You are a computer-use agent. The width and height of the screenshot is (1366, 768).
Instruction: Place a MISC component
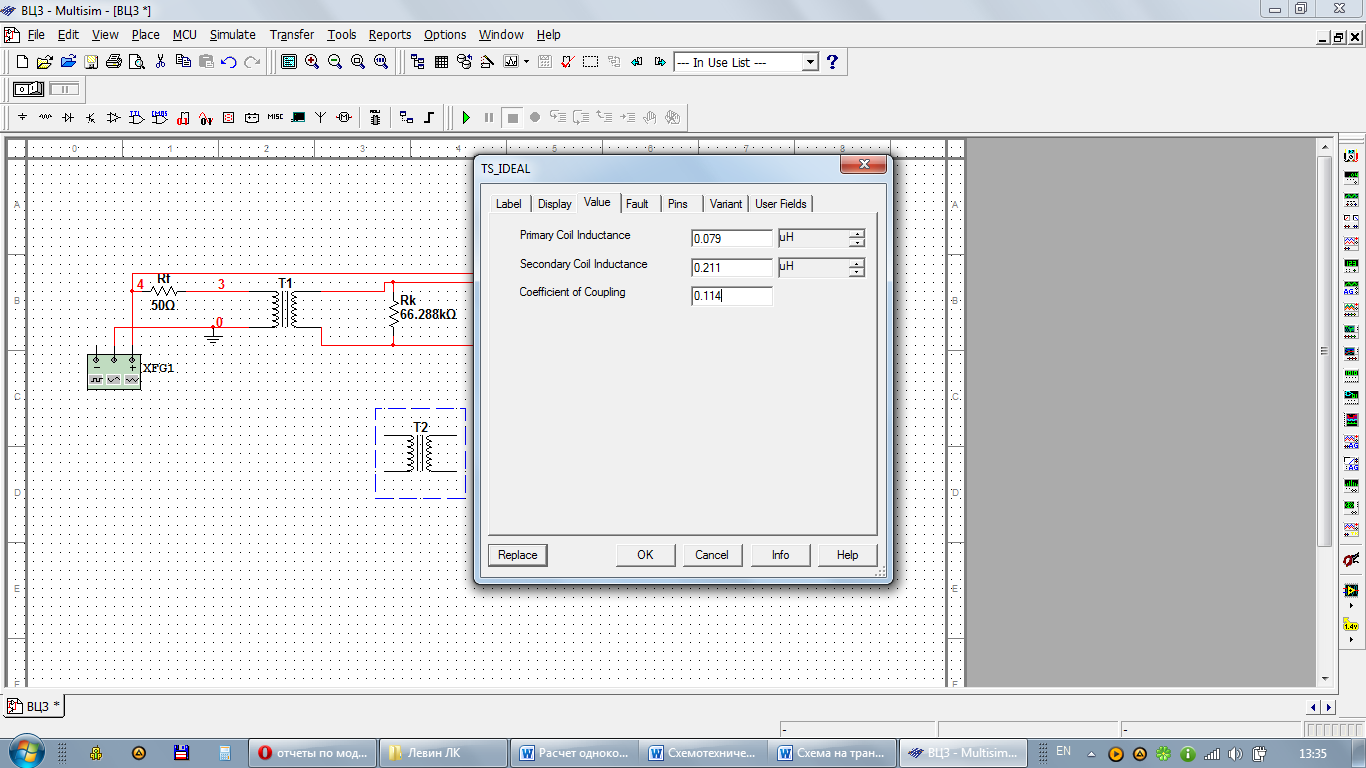pyautogui.click(x=275, y=118)
